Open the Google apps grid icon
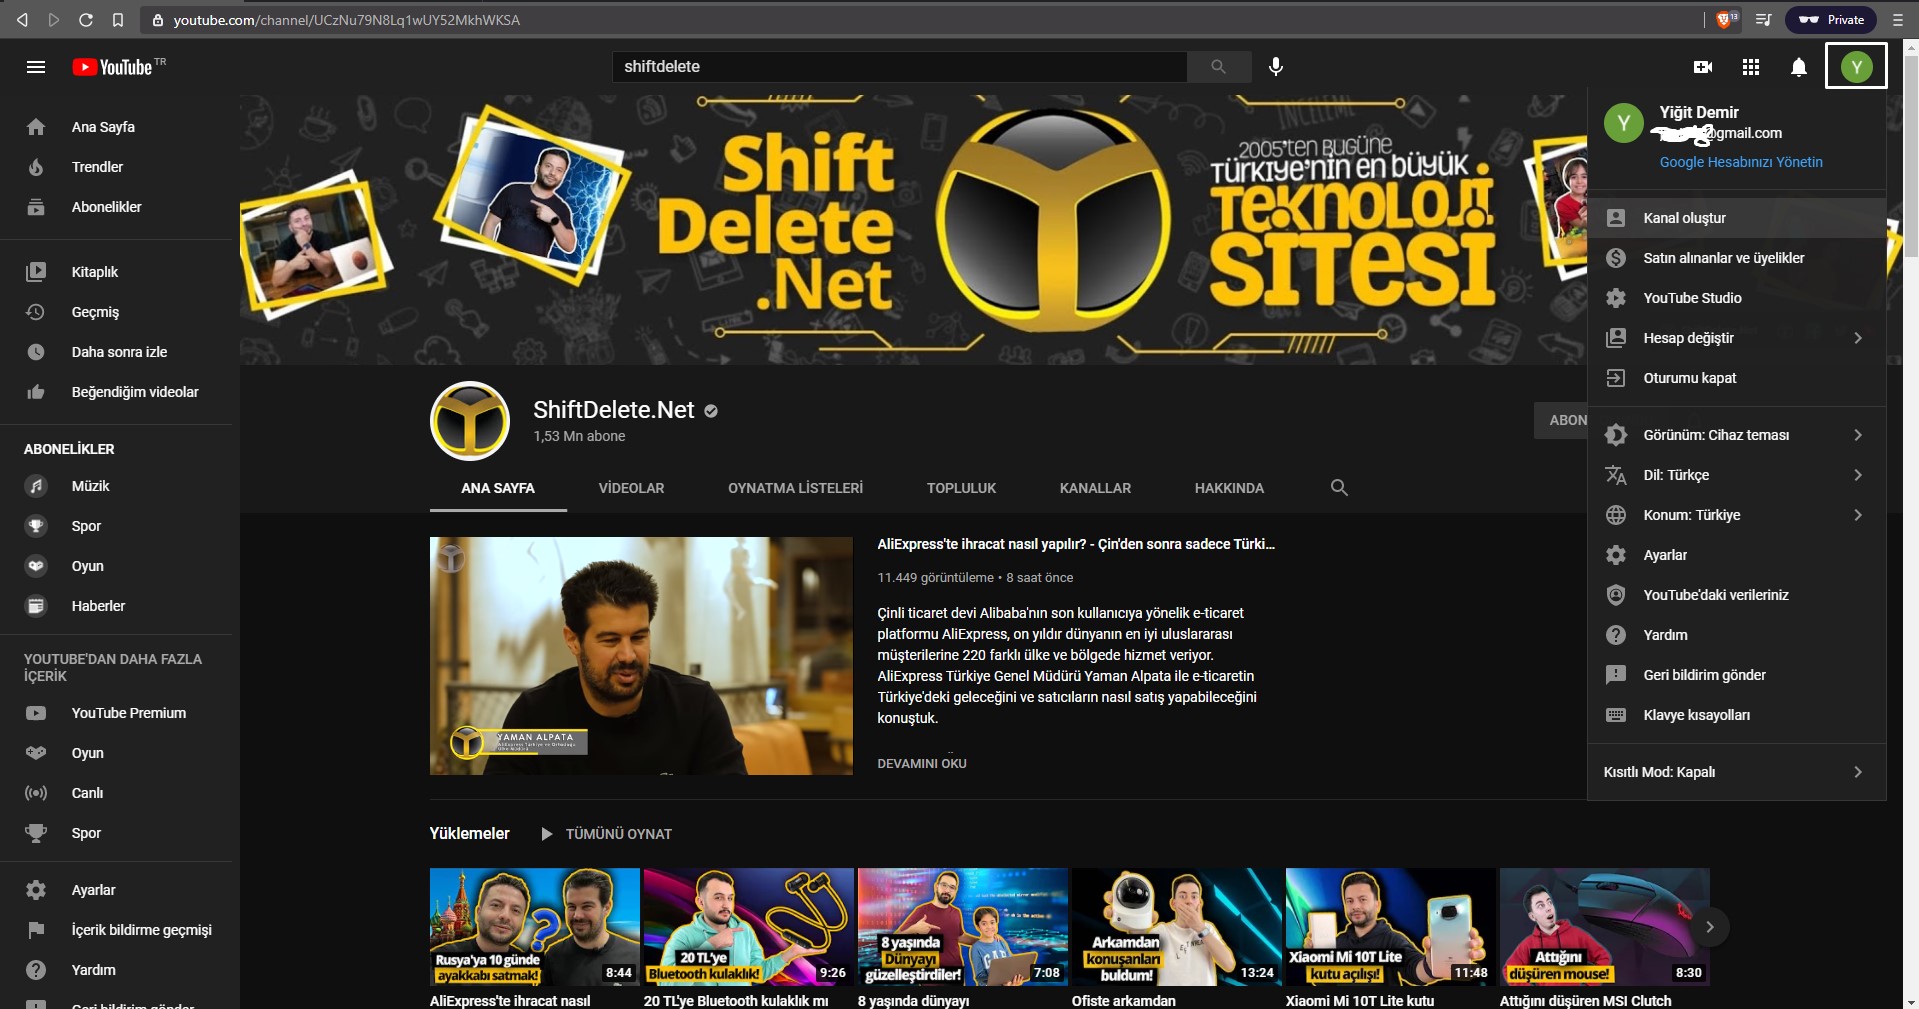The width and height of the screenshot is (1919, 1009). [x=1751, y=67]
